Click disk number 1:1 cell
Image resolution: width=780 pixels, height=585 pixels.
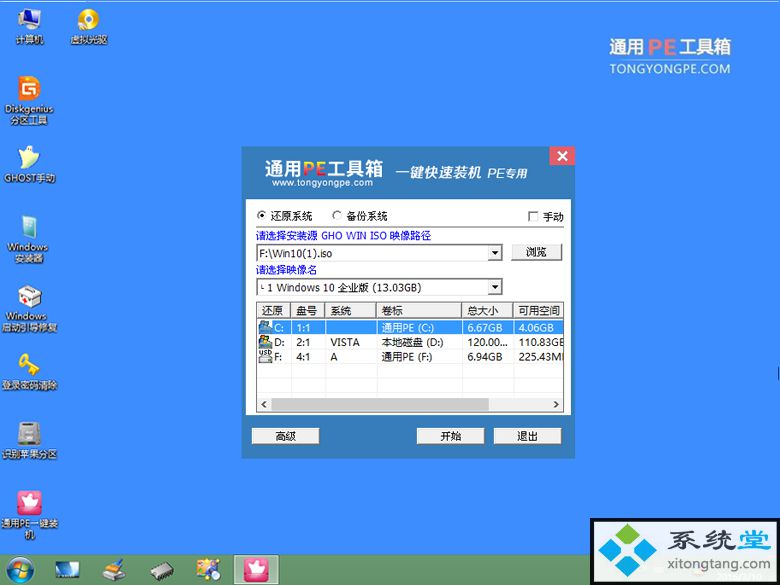coord(303,328)
